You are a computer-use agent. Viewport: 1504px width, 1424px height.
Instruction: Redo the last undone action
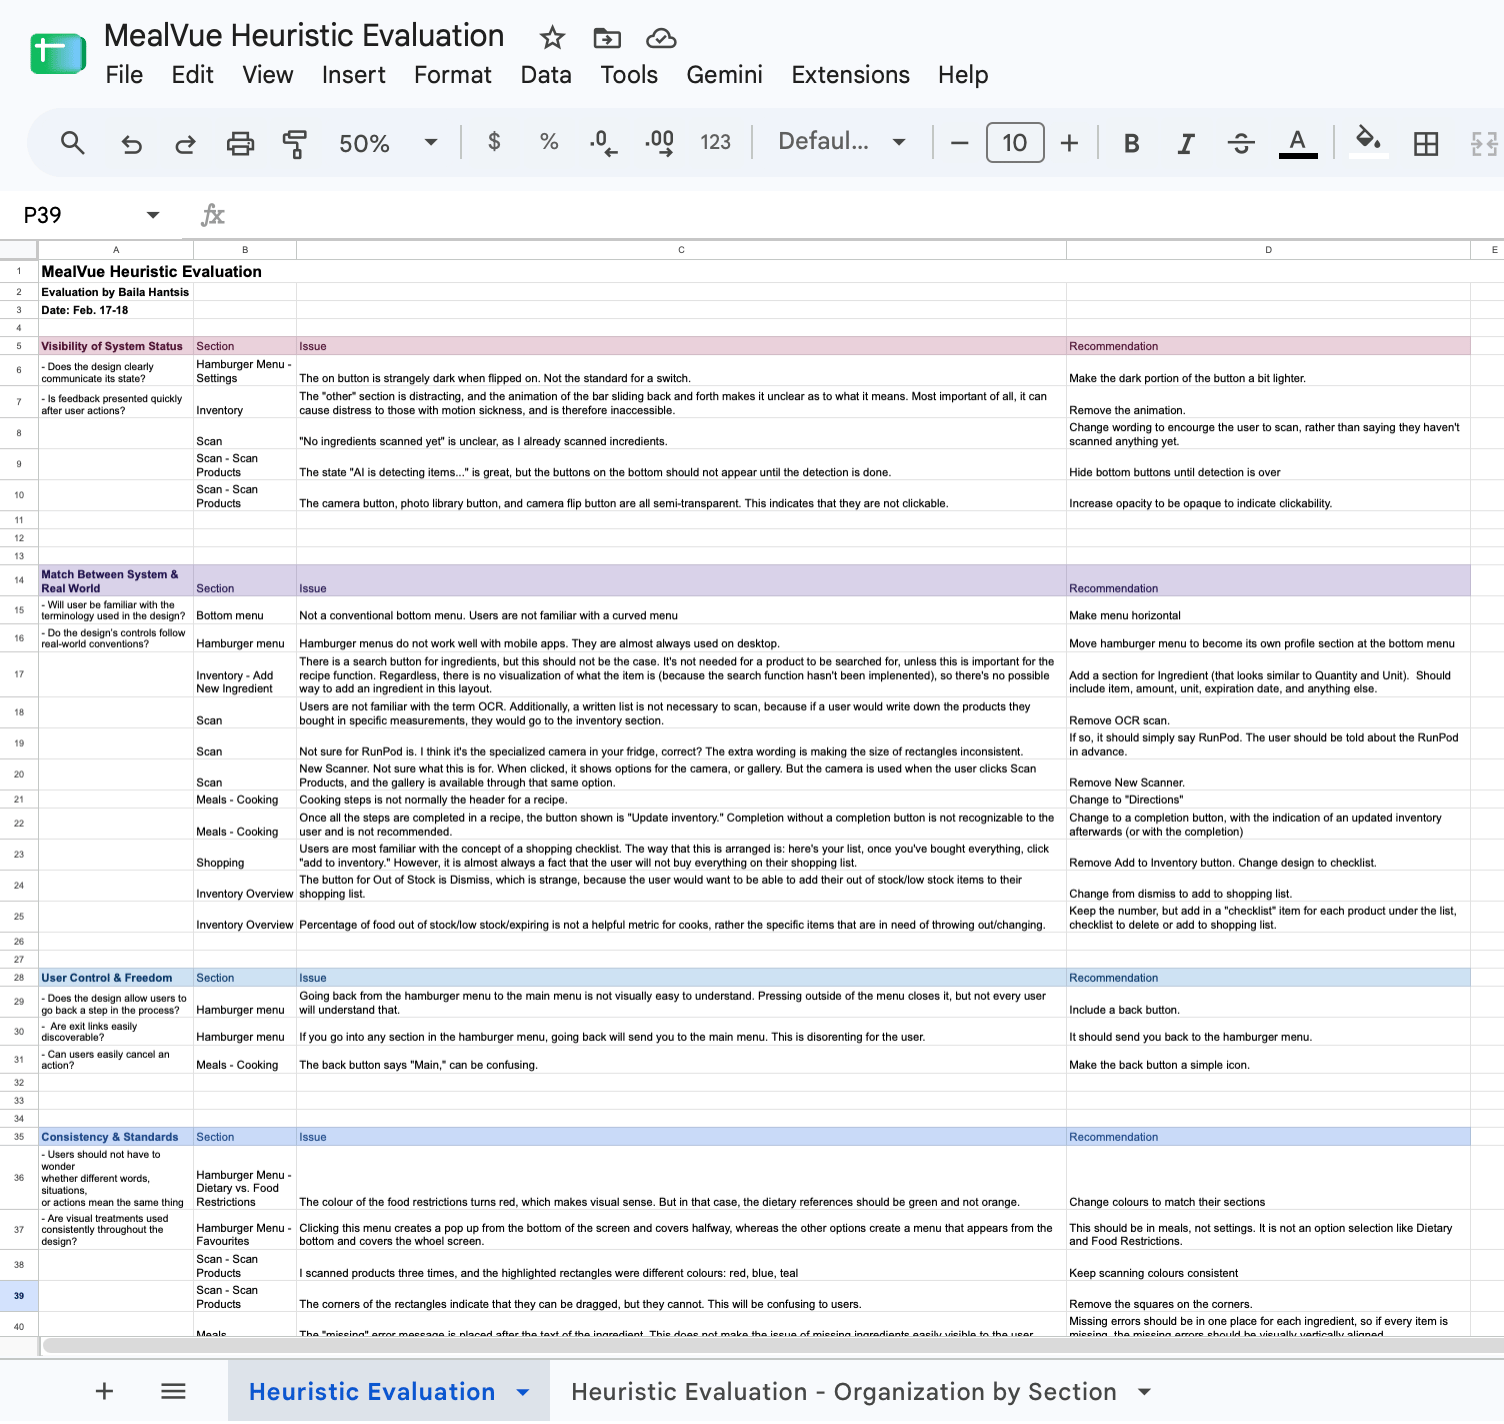pos(185,144)
